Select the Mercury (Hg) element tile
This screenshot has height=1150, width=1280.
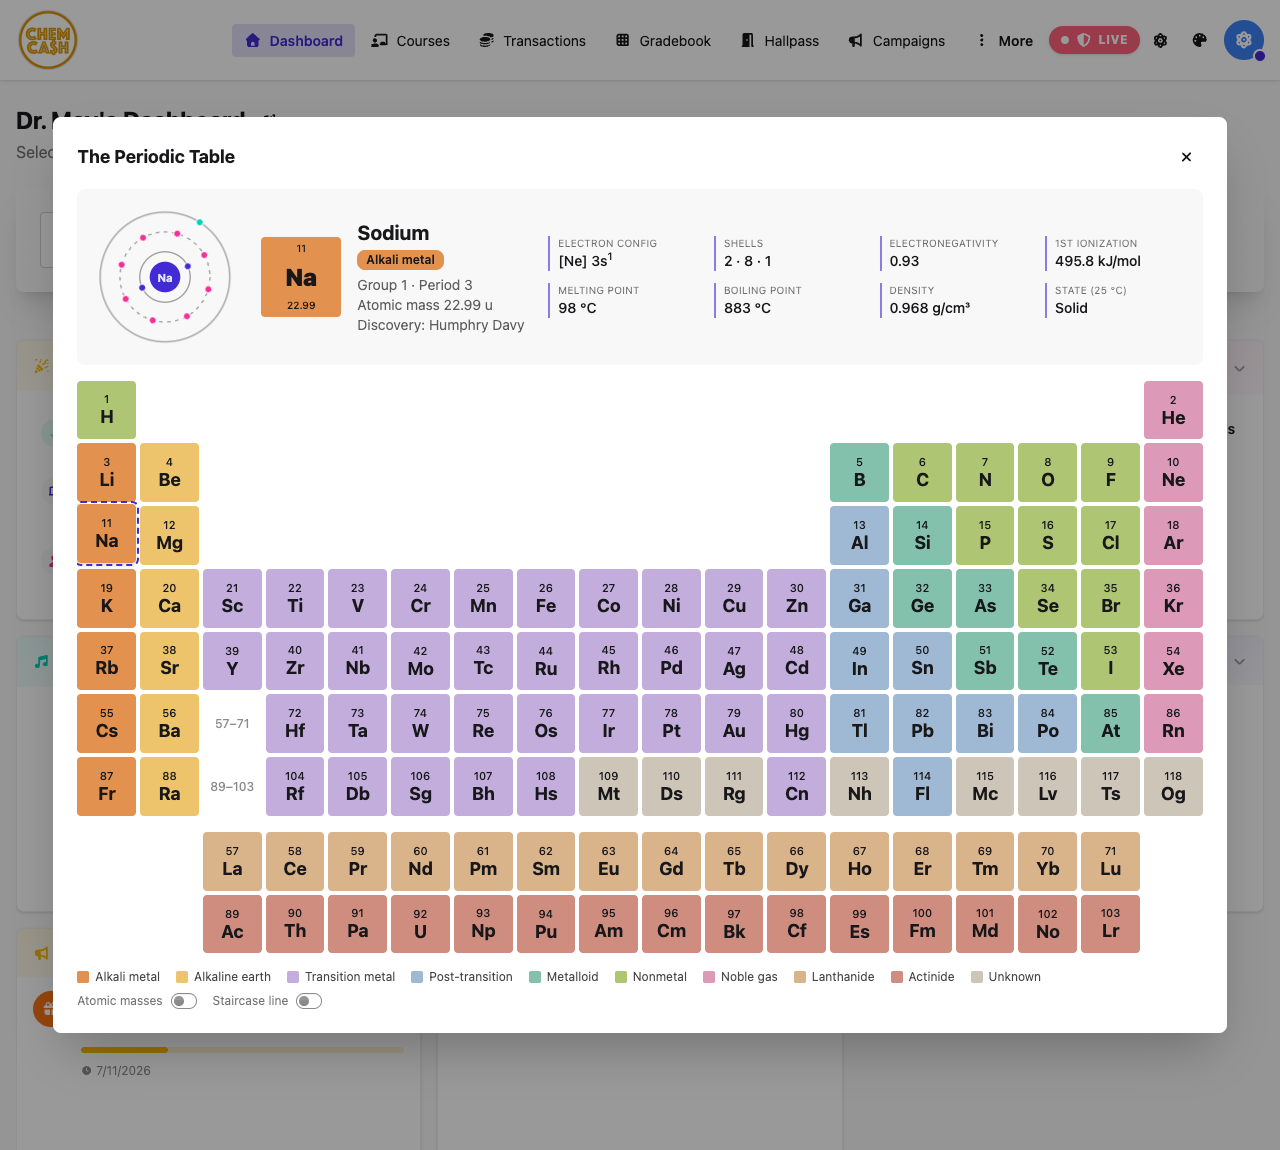[797, 723]
